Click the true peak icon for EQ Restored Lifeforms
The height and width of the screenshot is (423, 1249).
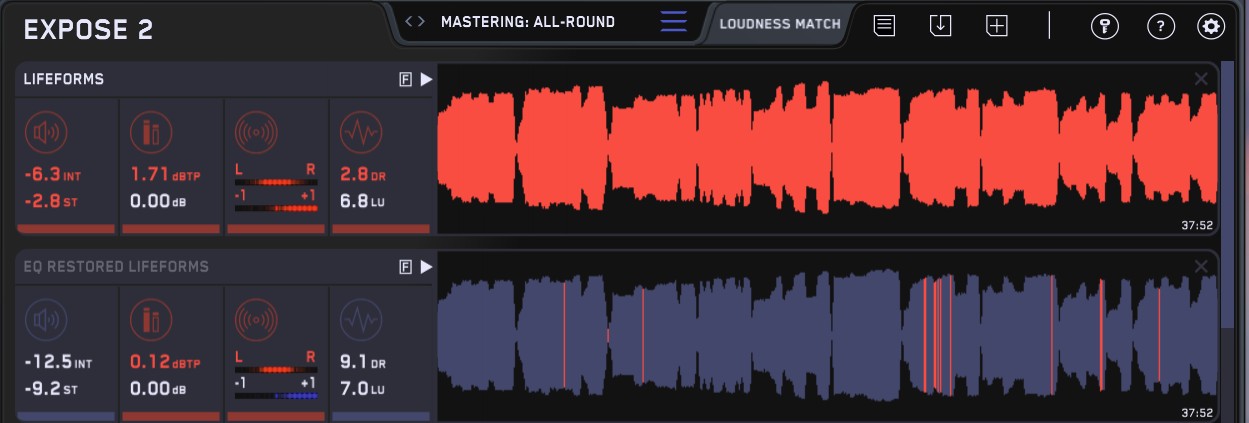(151, 320)
